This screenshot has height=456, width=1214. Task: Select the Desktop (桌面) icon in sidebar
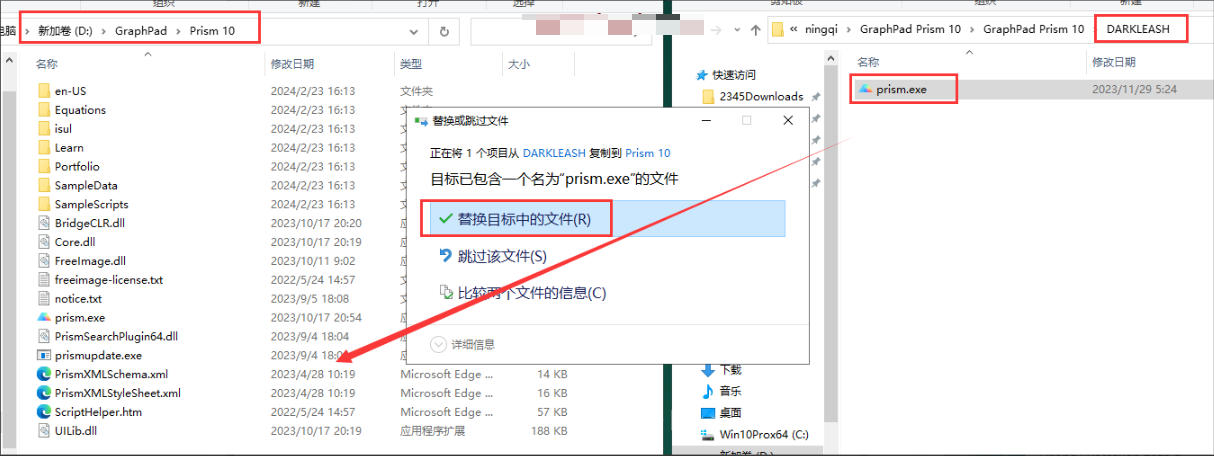pyautogui.click(x=708, y=413)
